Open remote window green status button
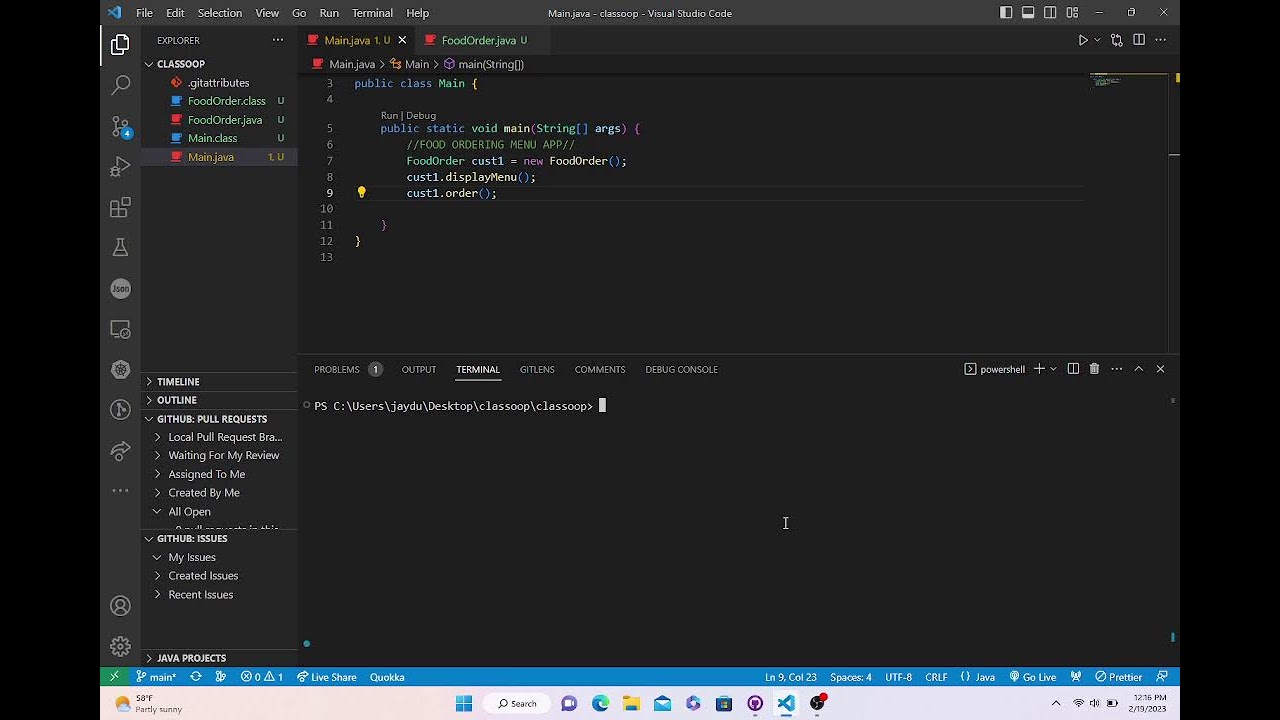This screenshot has height=720, width=1280. tap(114, 677)
